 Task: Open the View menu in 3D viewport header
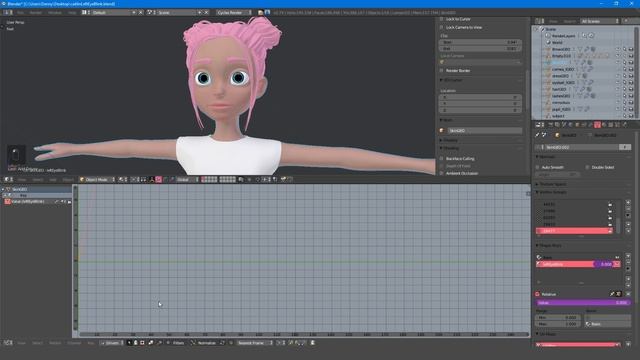(x=22, y=180)
